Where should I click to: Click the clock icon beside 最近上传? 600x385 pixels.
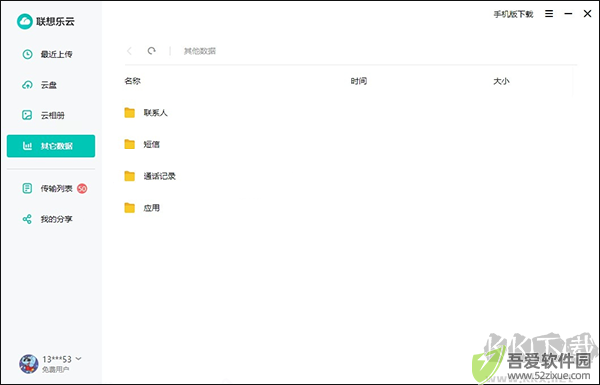pyautogui.click(x=27, y=54)
